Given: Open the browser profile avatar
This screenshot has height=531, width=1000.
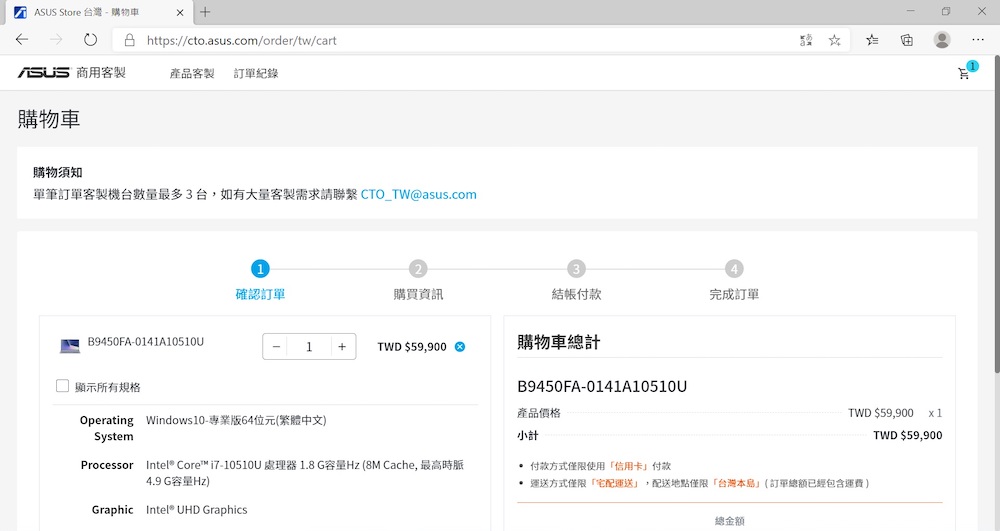Looking at the screenshot, I should point(942,40).
